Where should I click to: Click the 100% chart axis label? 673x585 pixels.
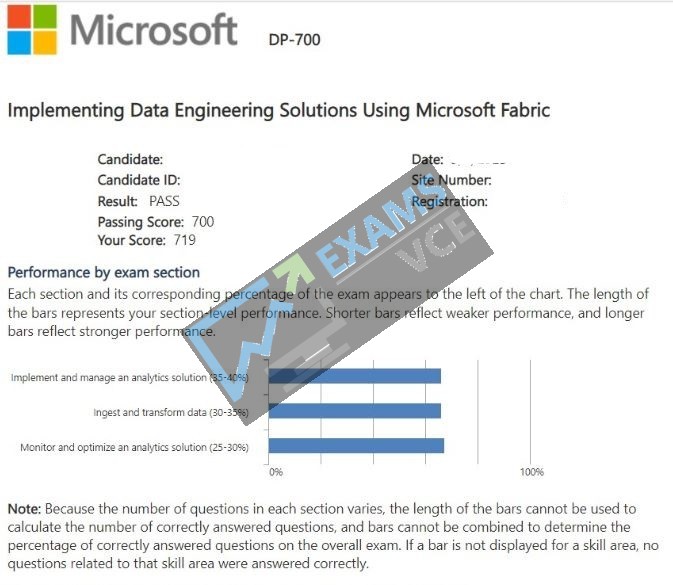532,472
